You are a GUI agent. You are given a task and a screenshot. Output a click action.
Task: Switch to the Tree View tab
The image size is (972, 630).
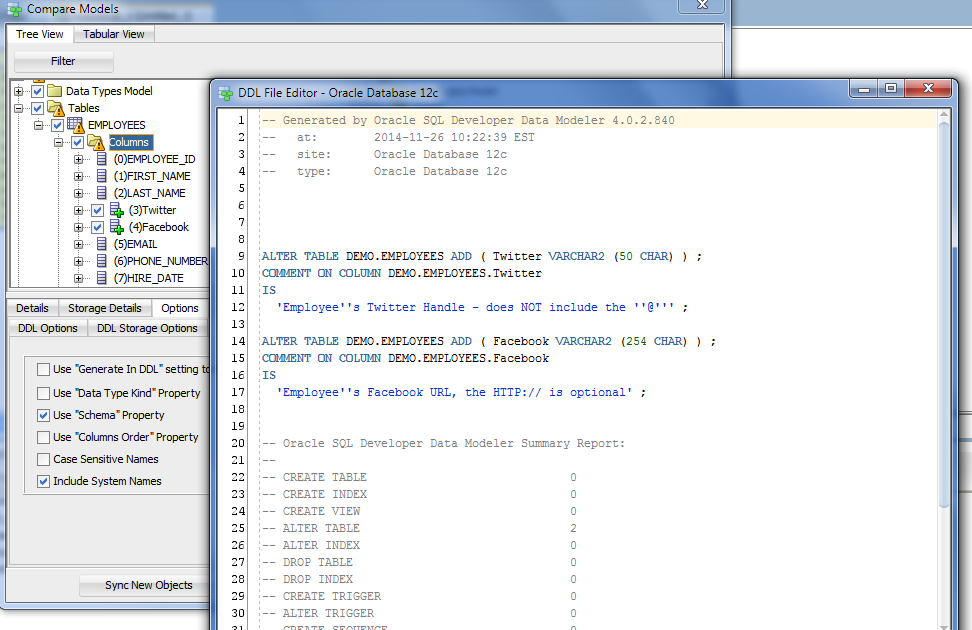click(x=40, y=34)
